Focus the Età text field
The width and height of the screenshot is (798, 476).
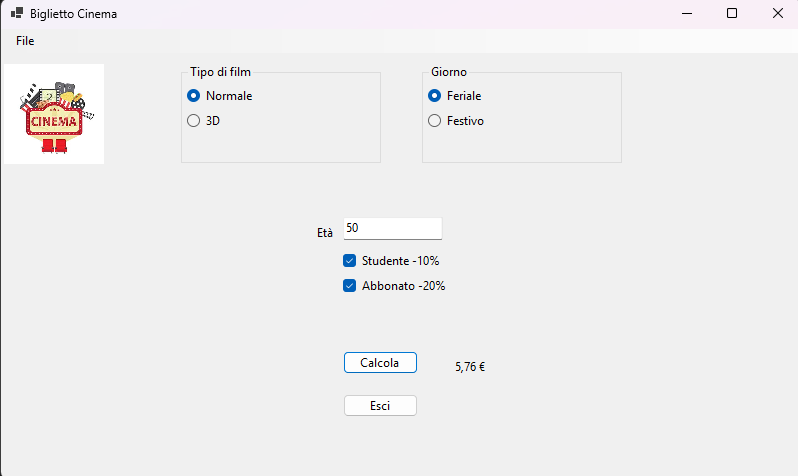pyautogui.click(x=392, y=229)
